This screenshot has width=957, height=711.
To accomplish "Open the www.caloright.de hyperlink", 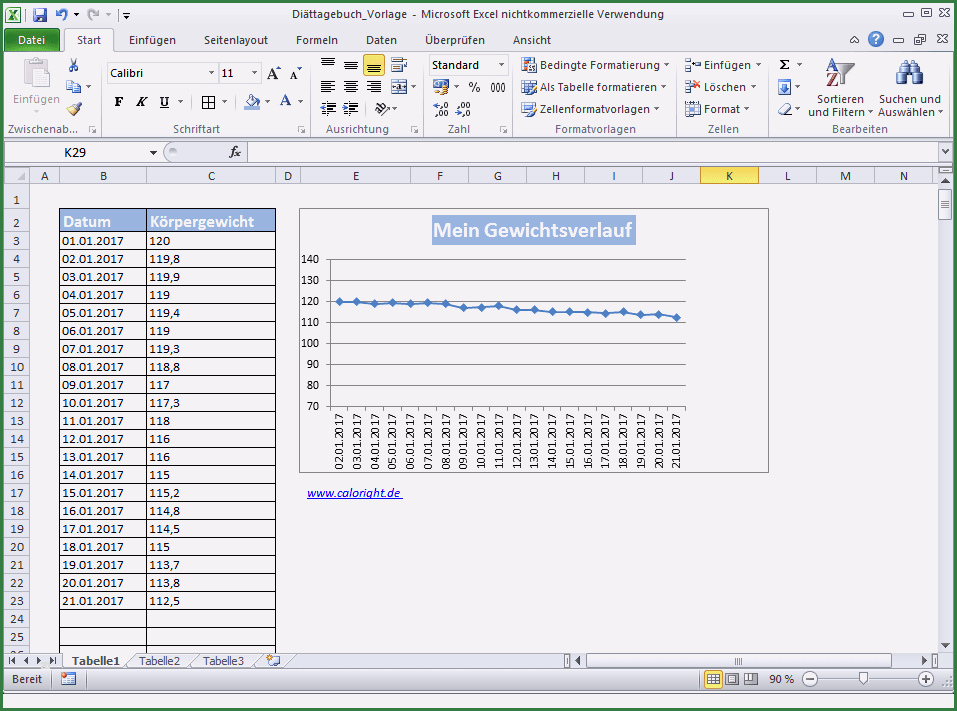I will 354,493.
